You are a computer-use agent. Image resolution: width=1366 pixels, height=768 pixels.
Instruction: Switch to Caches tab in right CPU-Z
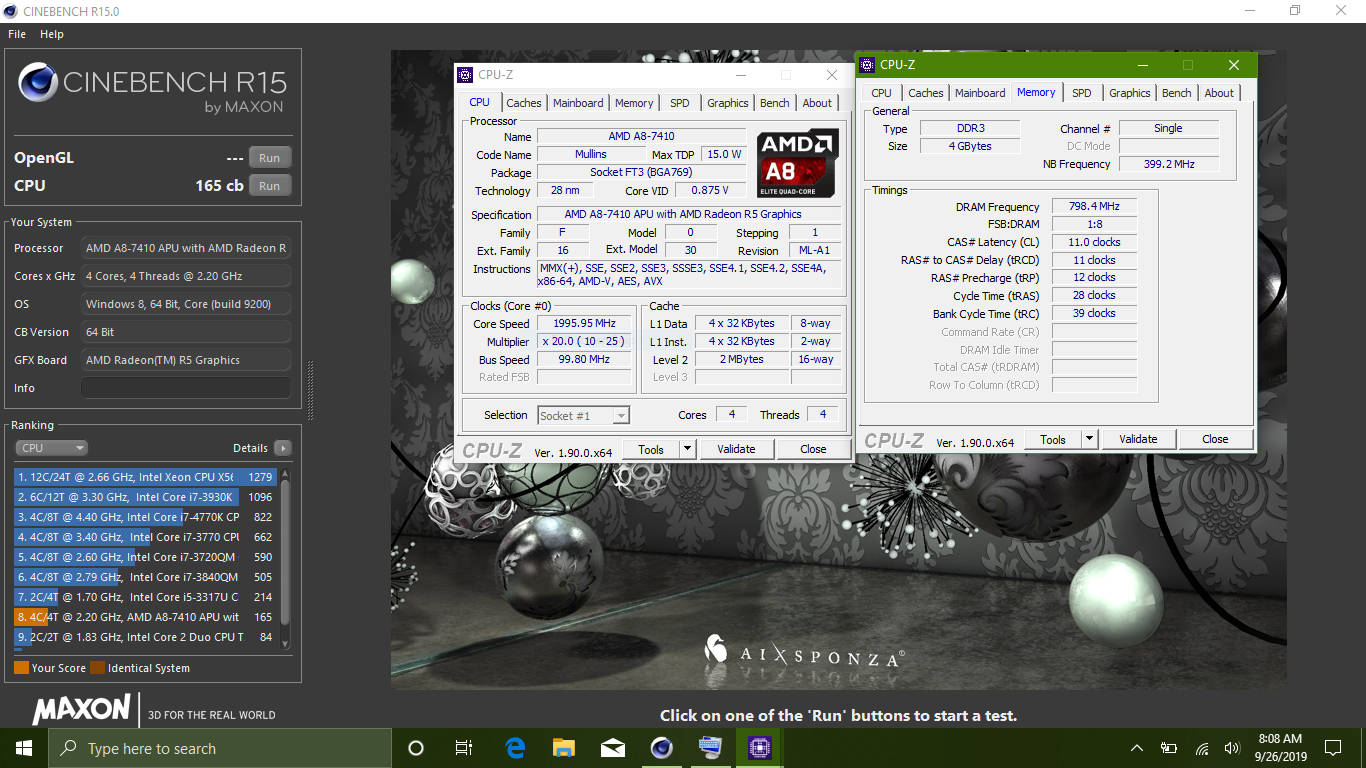click(x=925, y=93)
